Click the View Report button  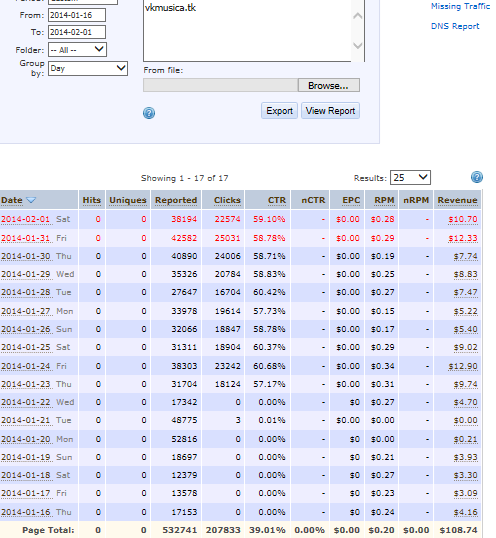[330, 111]
